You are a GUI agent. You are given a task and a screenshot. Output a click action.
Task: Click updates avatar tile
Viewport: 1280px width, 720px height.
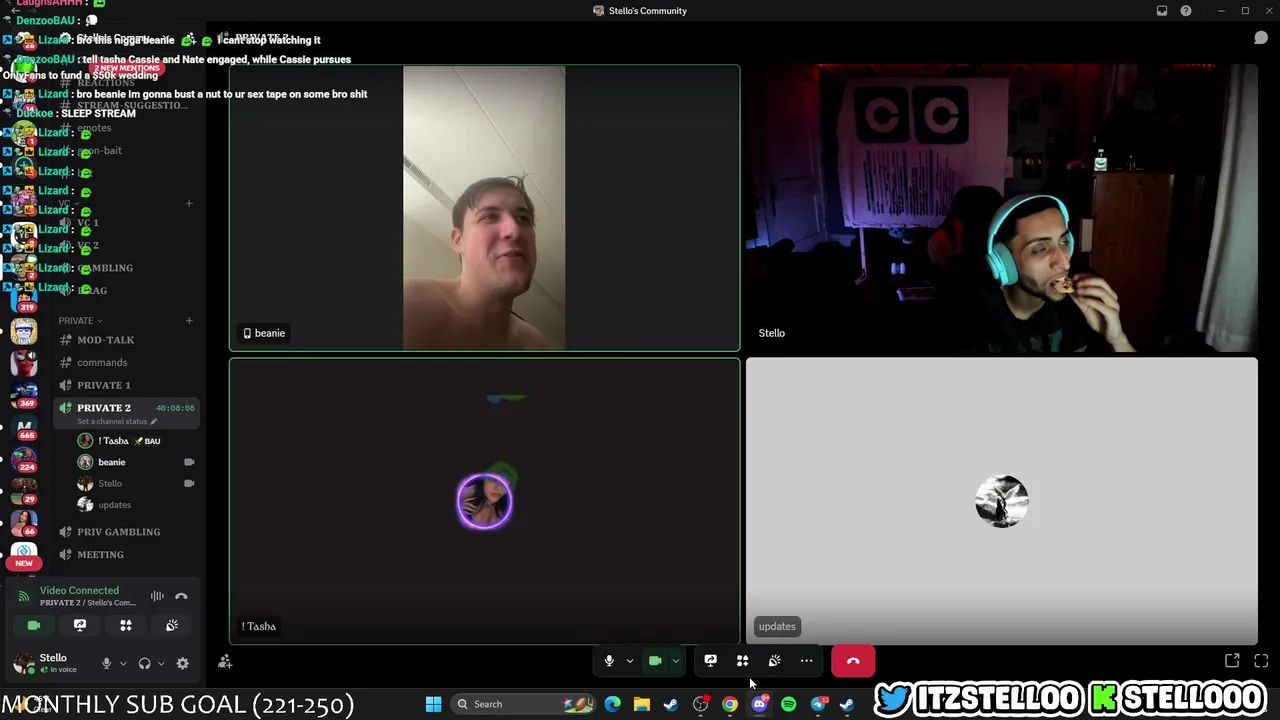pos(1002,501)
